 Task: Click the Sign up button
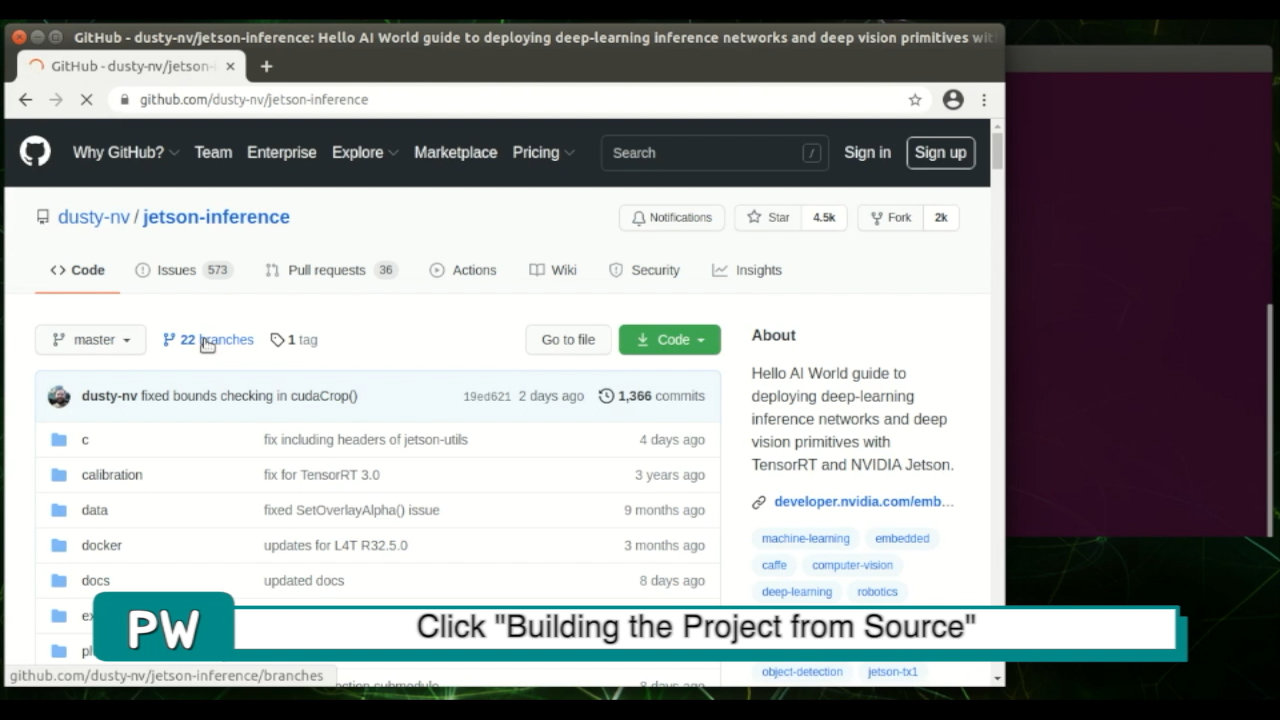940,152
